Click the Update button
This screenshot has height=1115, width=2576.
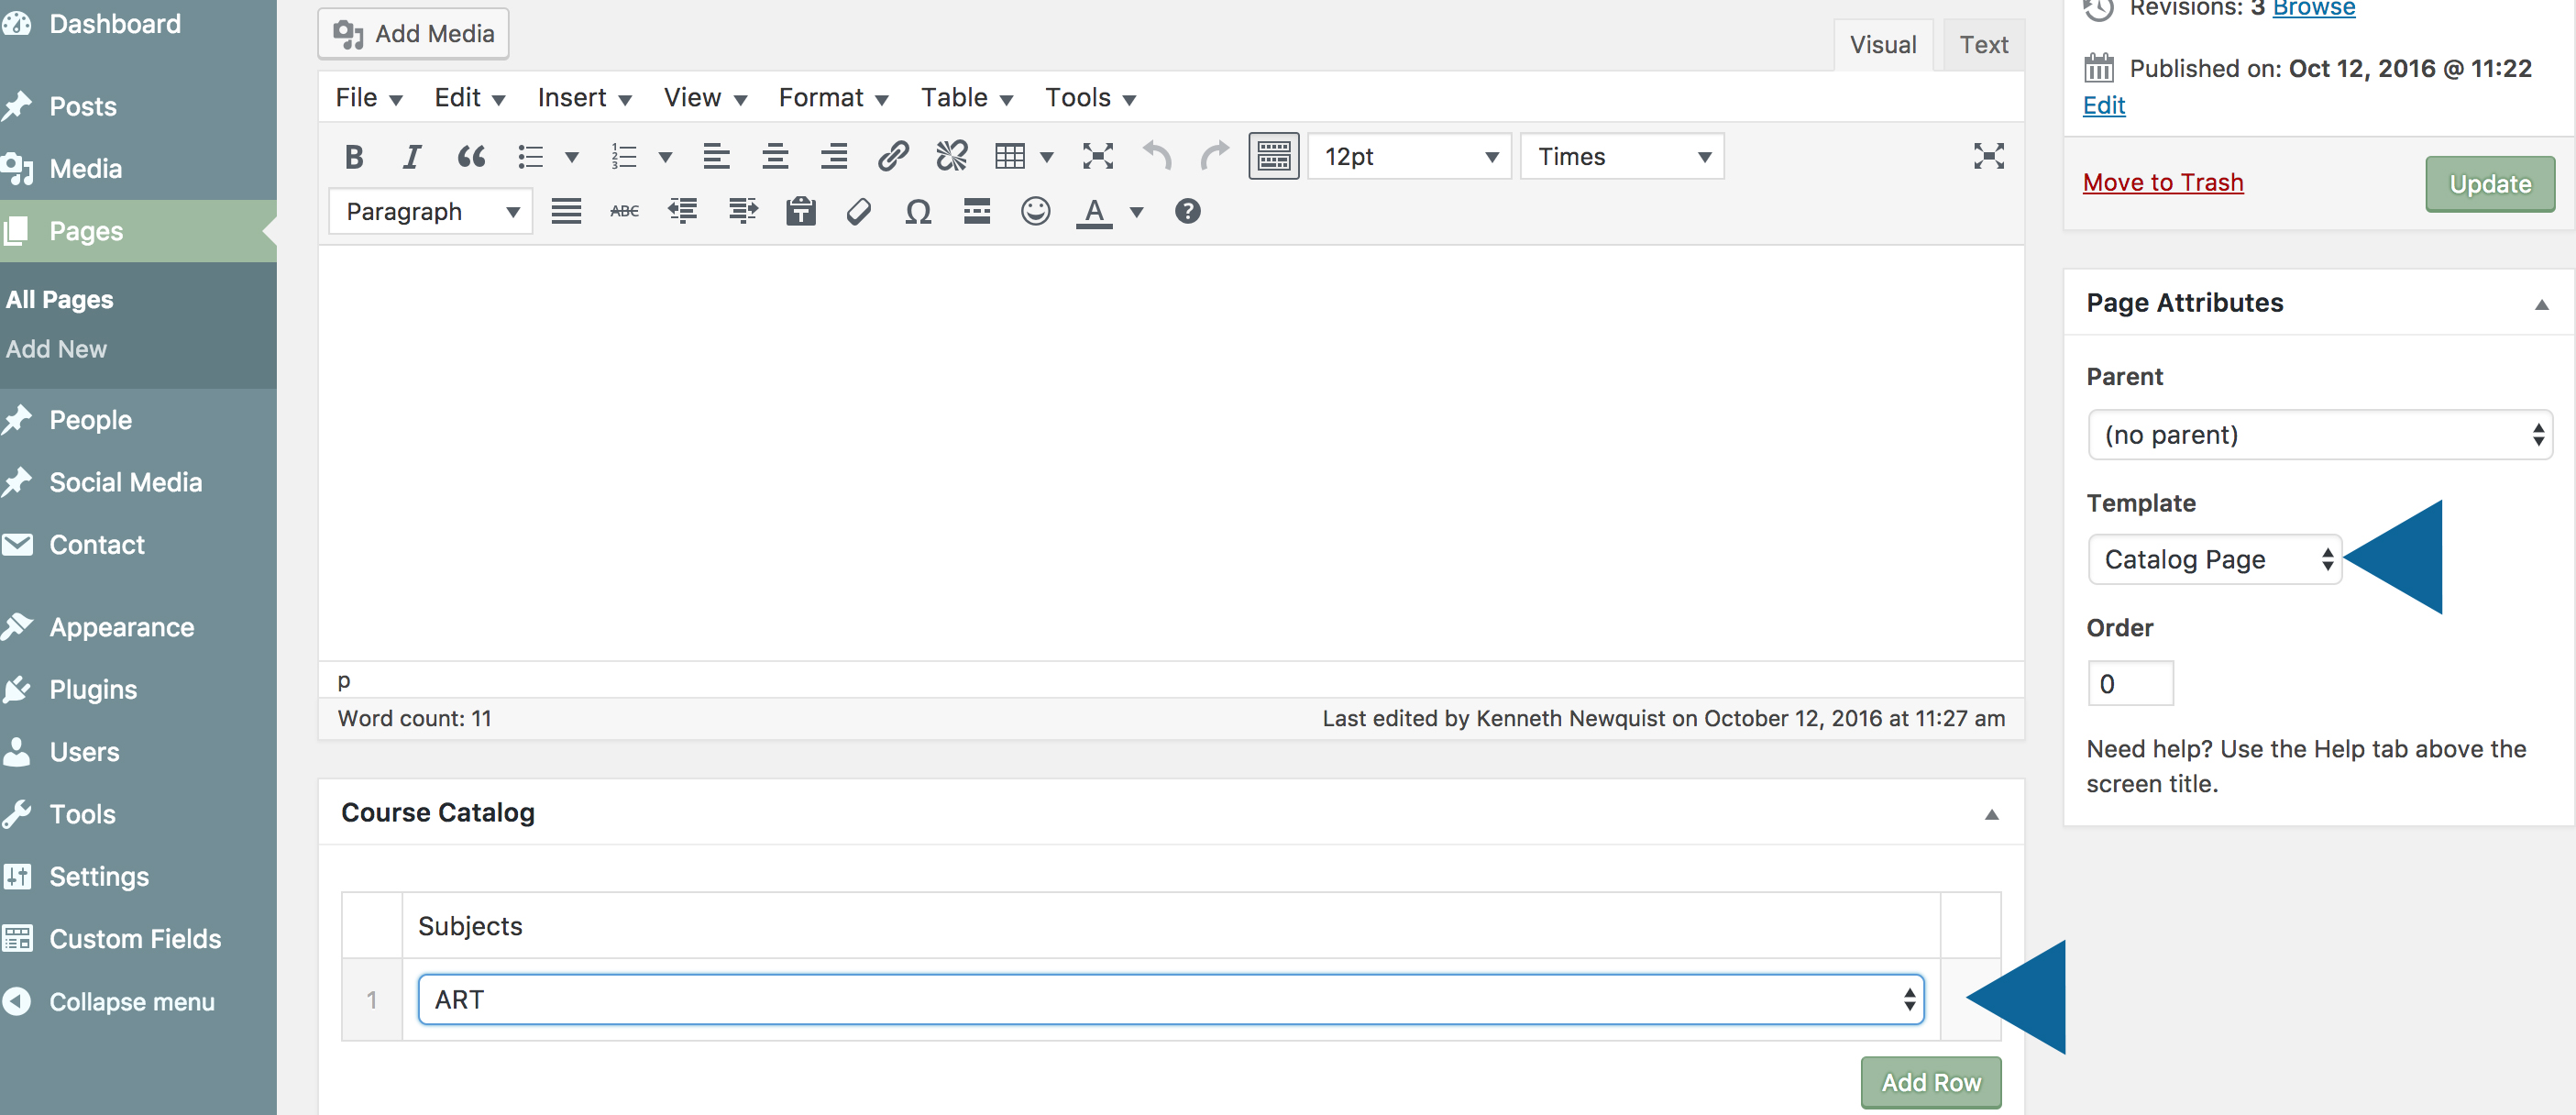pos(2489,184)
